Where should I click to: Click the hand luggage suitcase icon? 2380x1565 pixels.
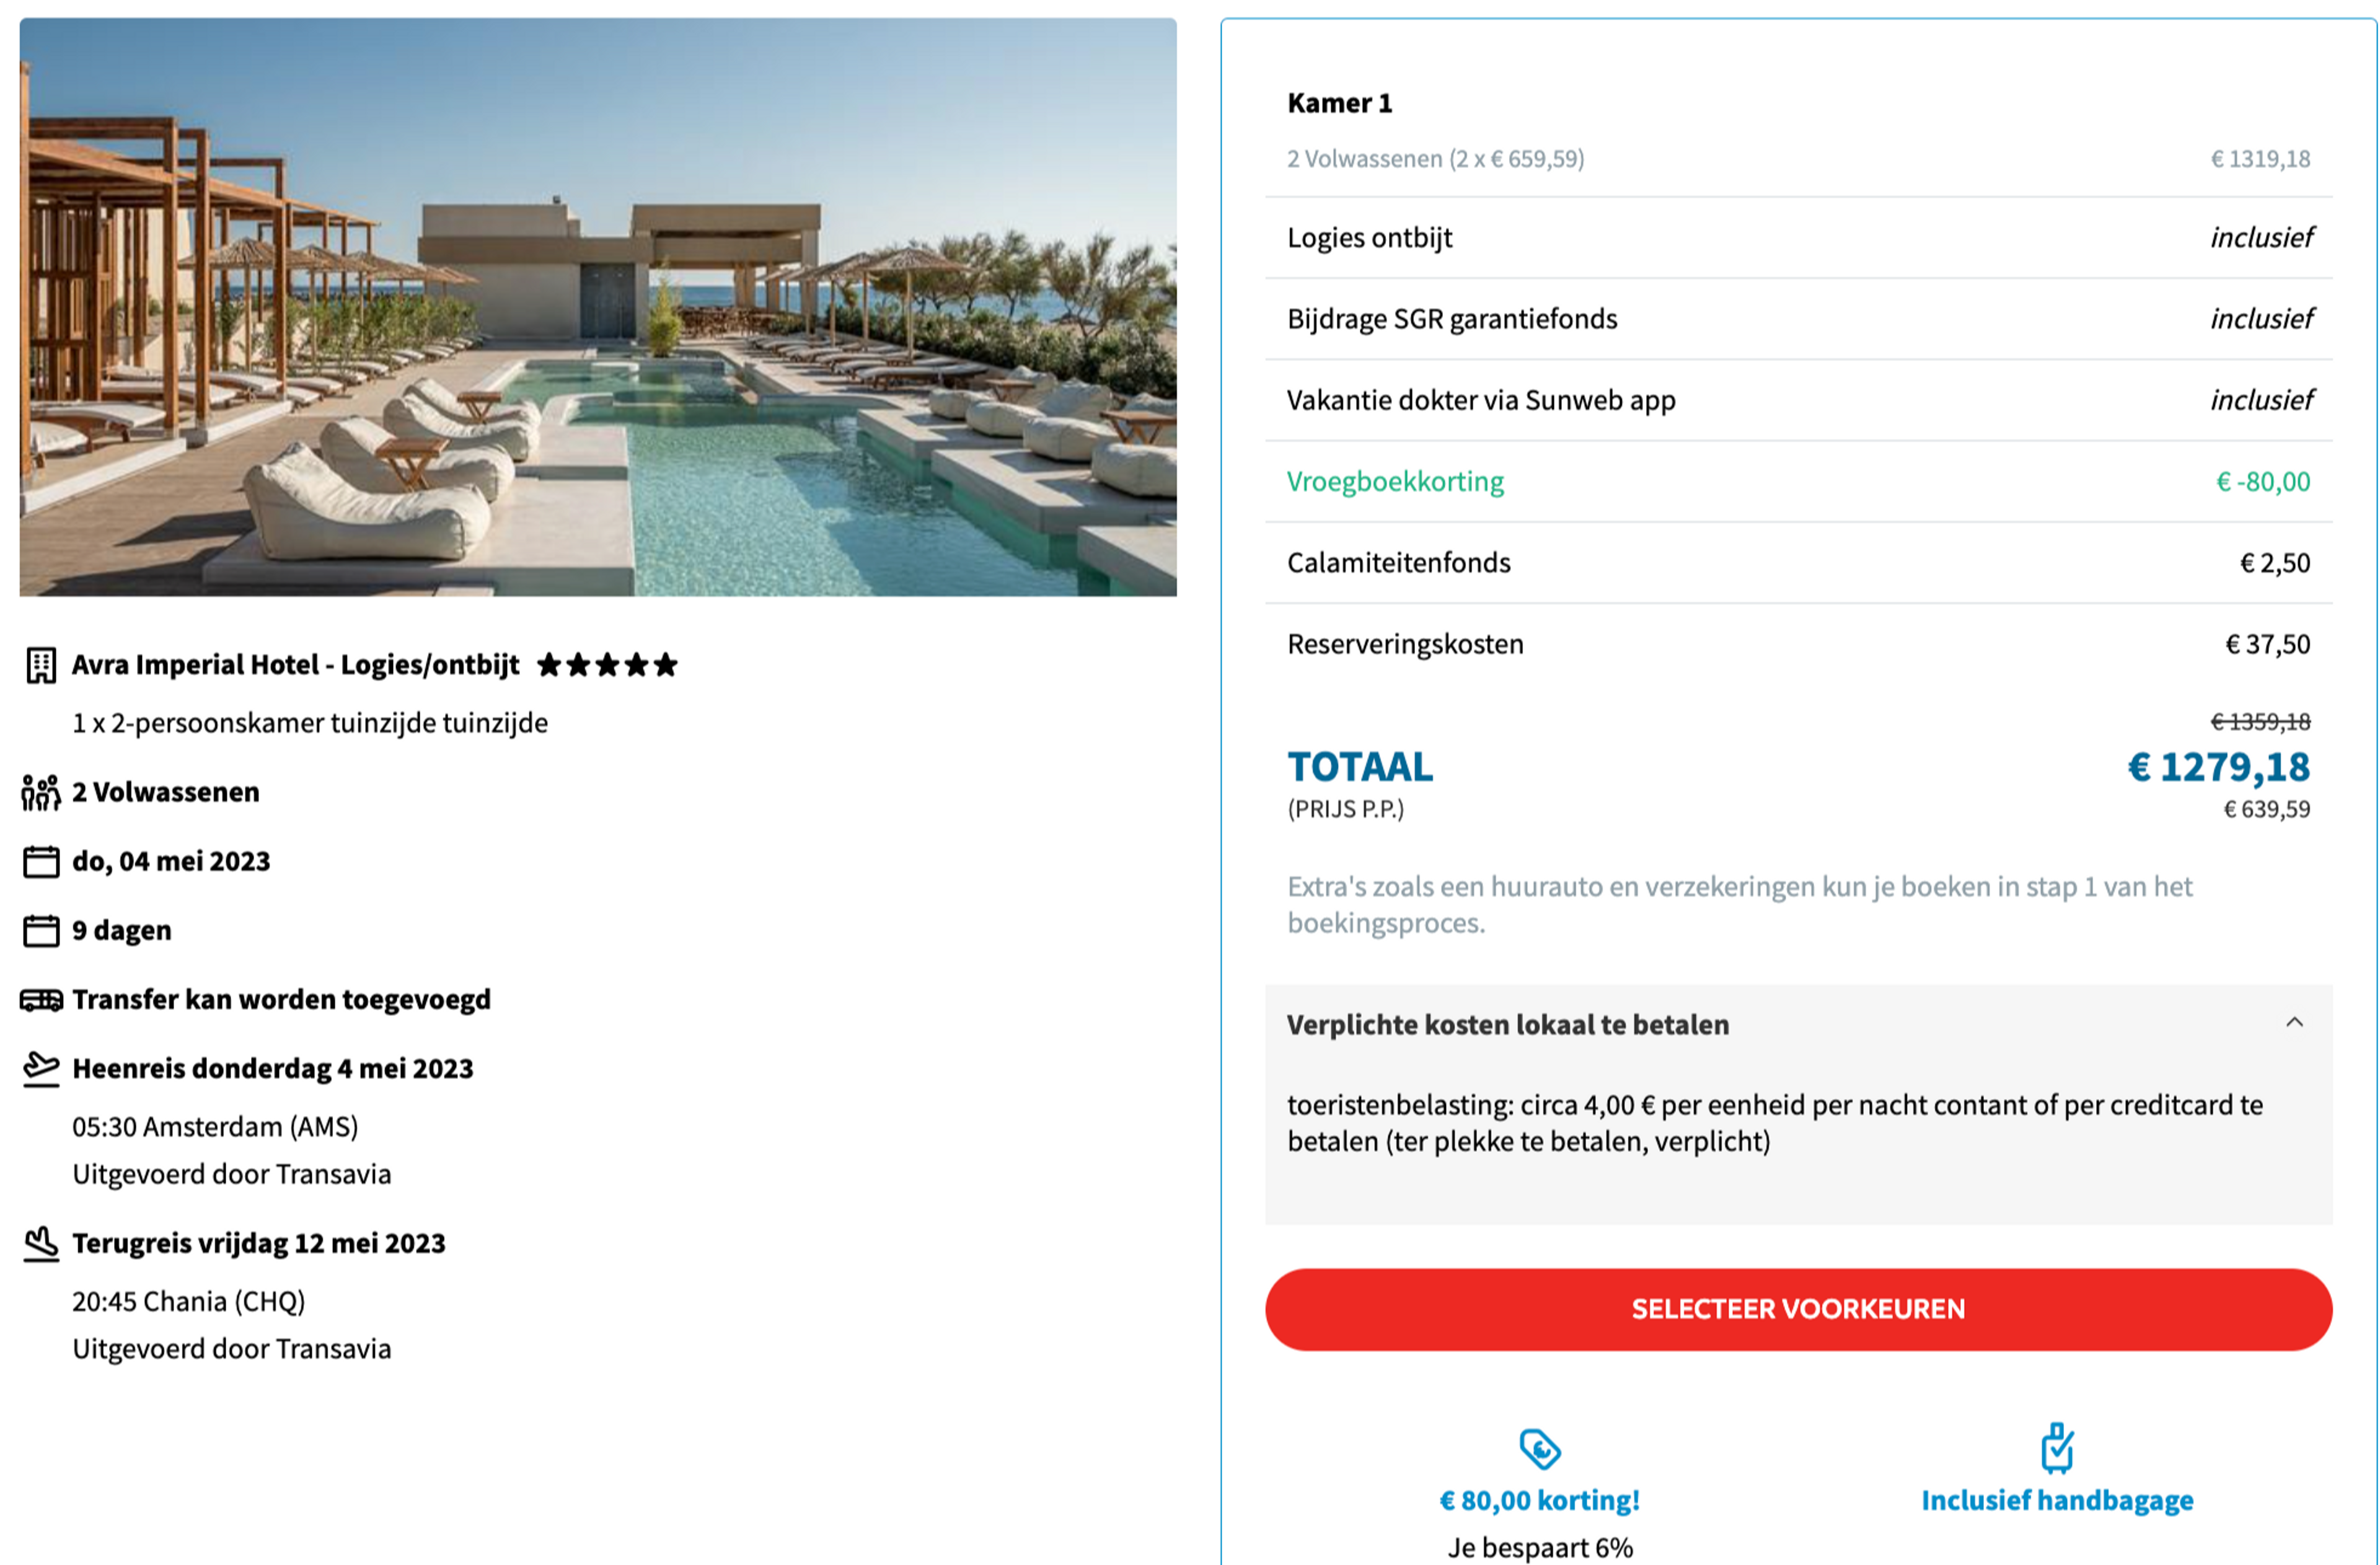pyautogui.click(x=2057, y=1447)
